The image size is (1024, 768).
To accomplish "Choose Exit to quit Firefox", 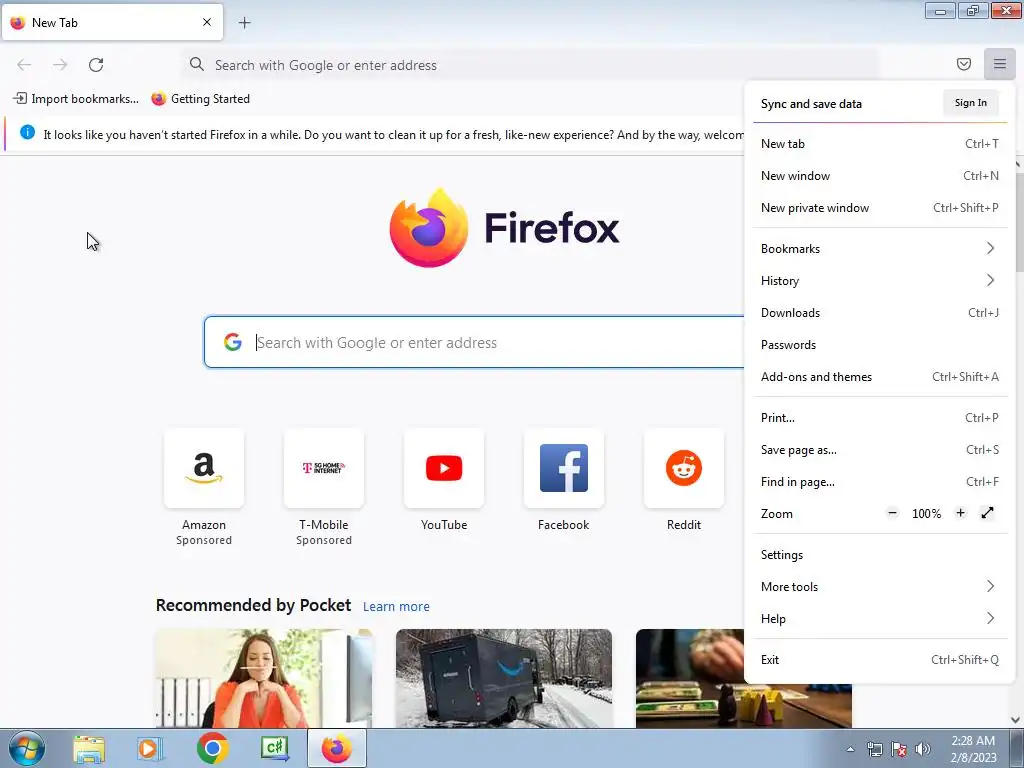I will tap(880, 660).
